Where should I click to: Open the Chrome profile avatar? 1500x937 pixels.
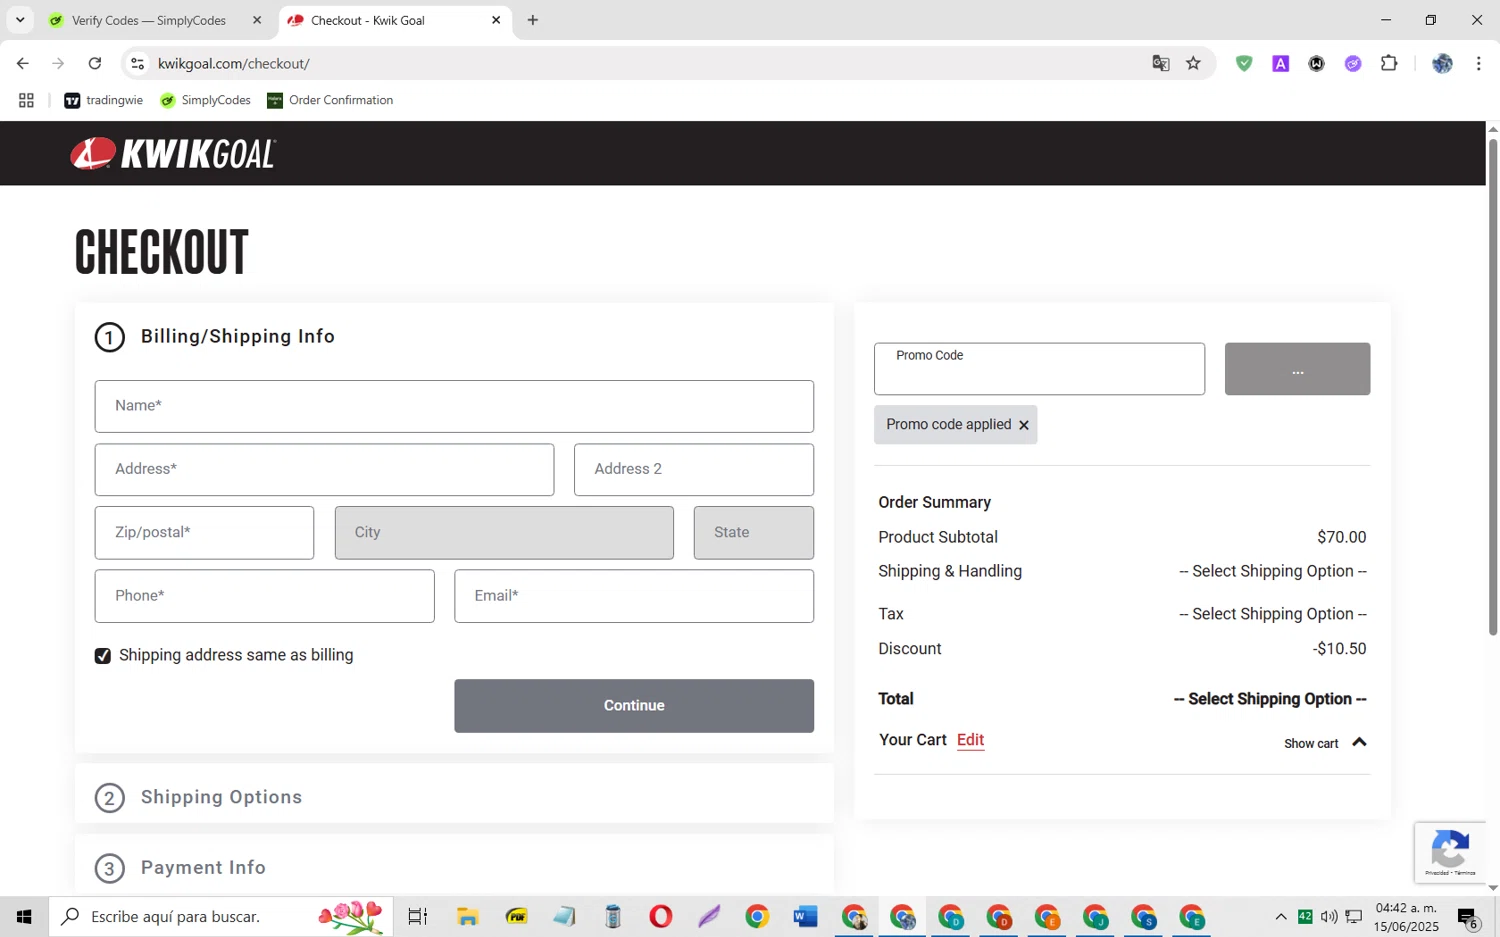(1442, 63)
